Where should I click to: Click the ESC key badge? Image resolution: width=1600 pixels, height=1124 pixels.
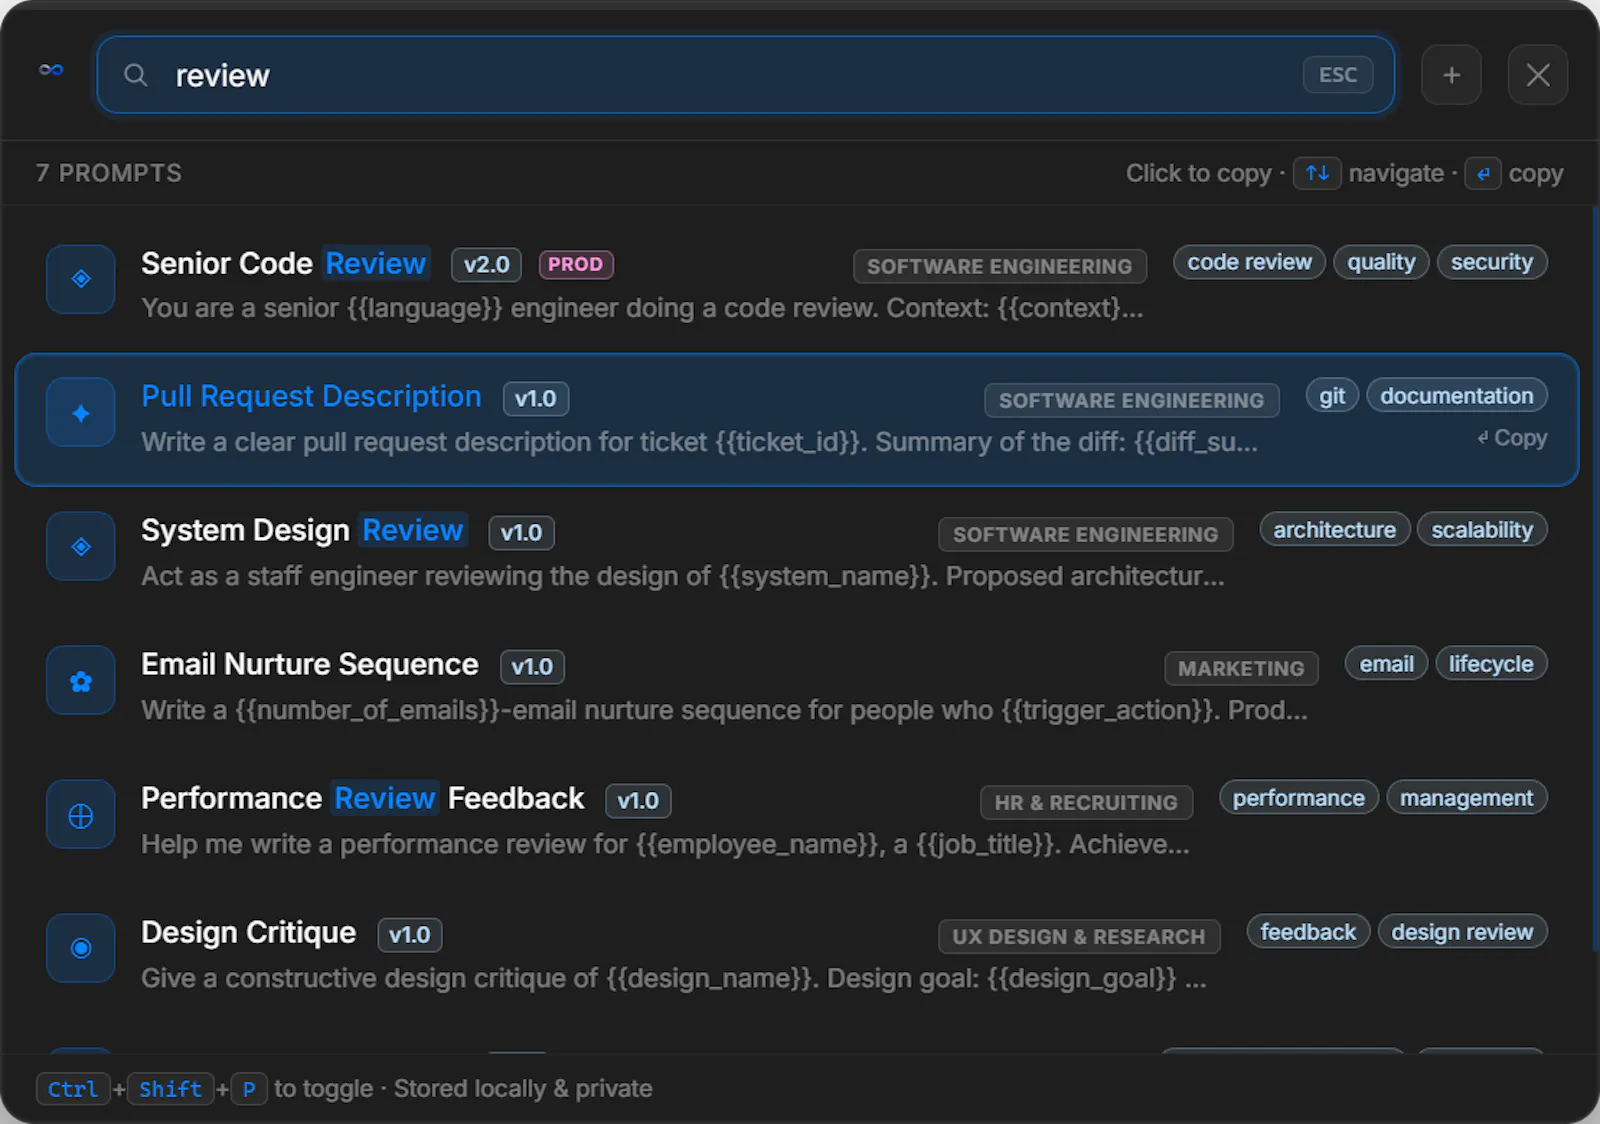(1337, 75)
